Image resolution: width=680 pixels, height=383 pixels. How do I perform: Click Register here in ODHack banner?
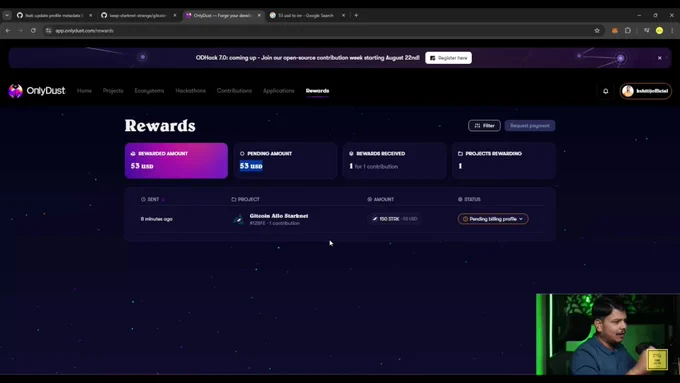448,58
